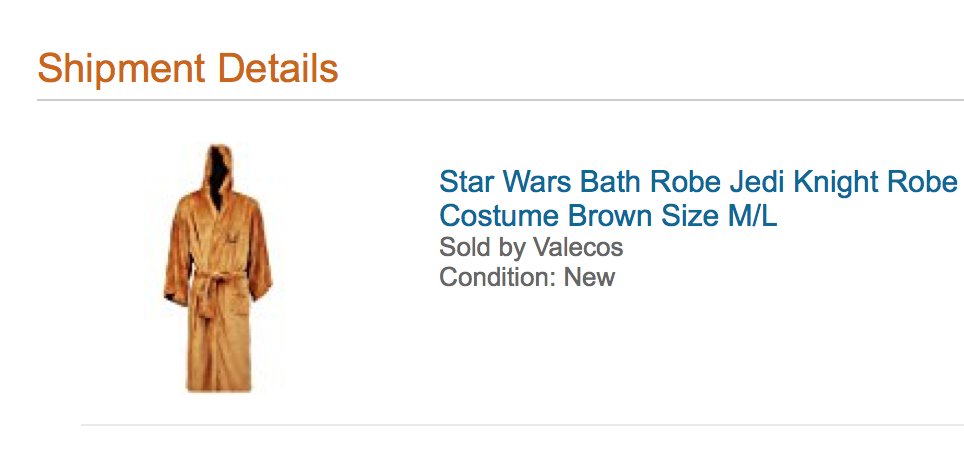Select the word "Valecos" in seller line

578,247
